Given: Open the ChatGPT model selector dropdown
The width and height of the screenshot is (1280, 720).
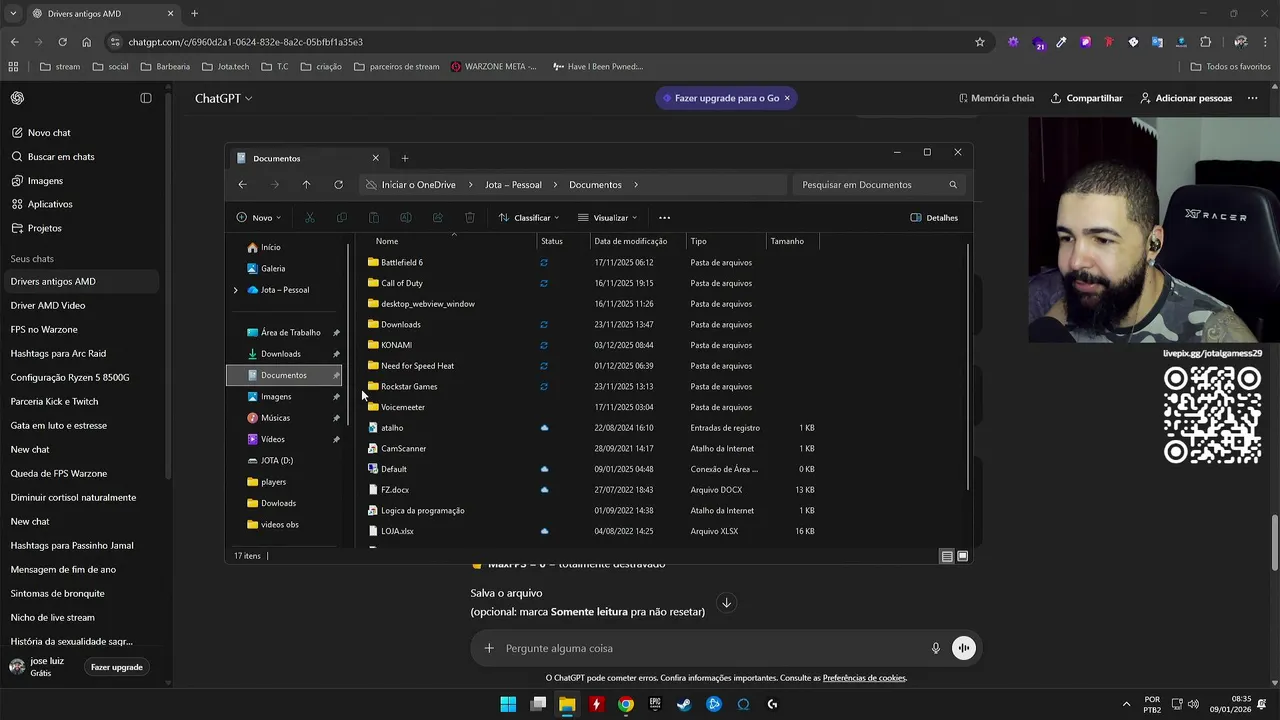Looking at the screenshot, I should [x=224, y=98].
